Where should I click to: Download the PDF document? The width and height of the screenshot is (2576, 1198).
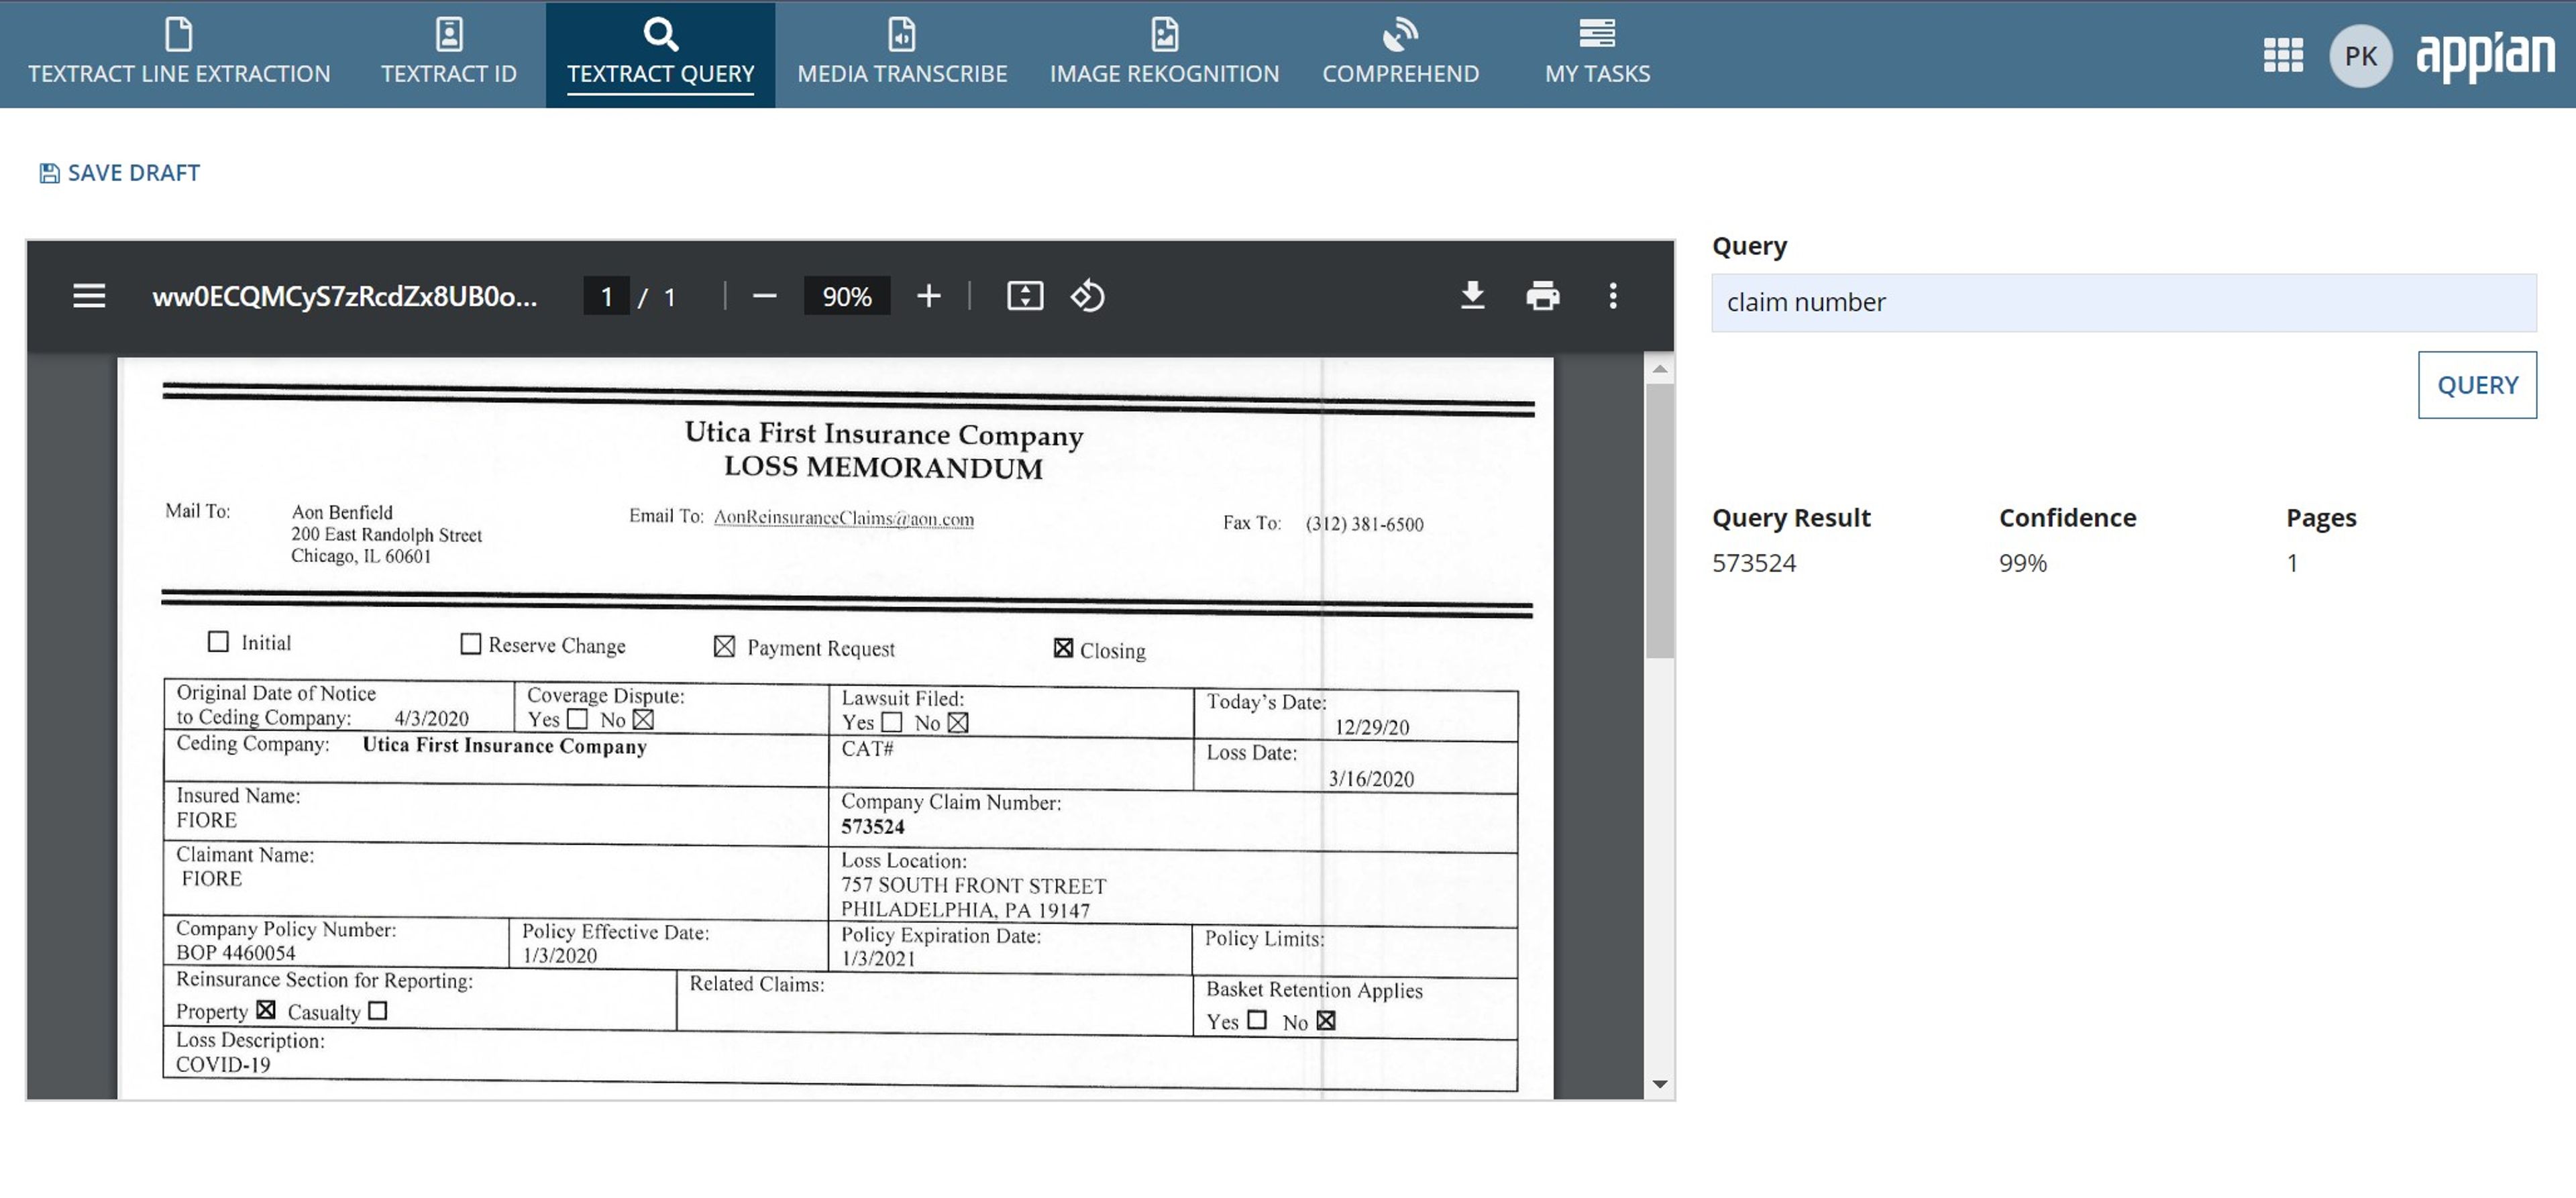1471,296
